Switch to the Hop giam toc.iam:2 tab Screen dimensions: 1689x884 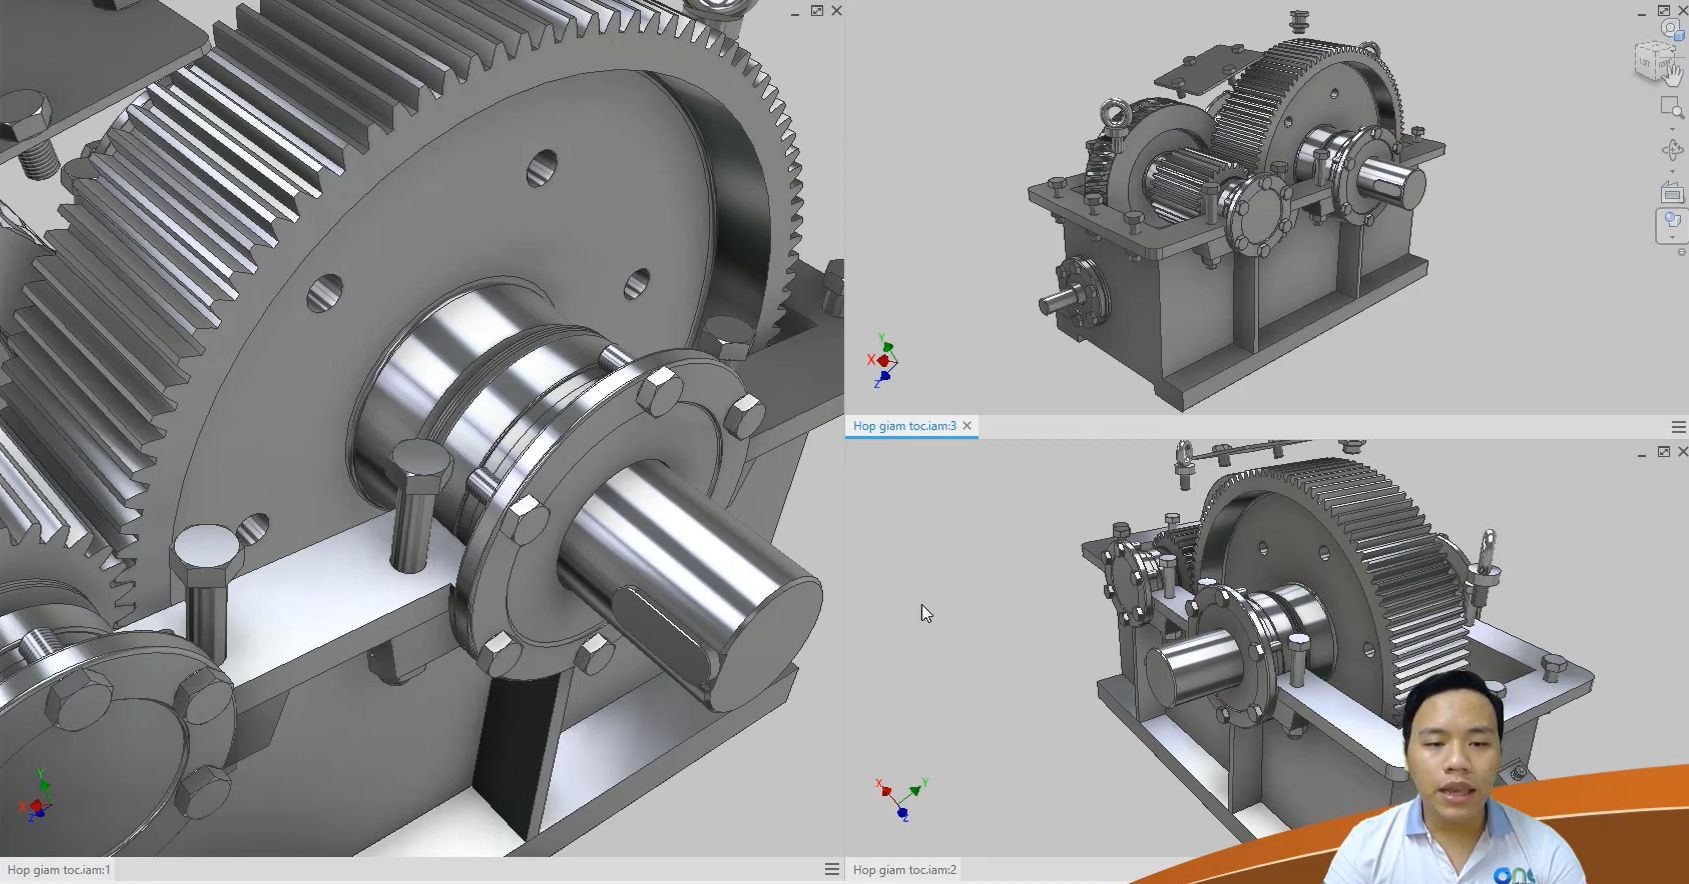(x=905, y=870)
